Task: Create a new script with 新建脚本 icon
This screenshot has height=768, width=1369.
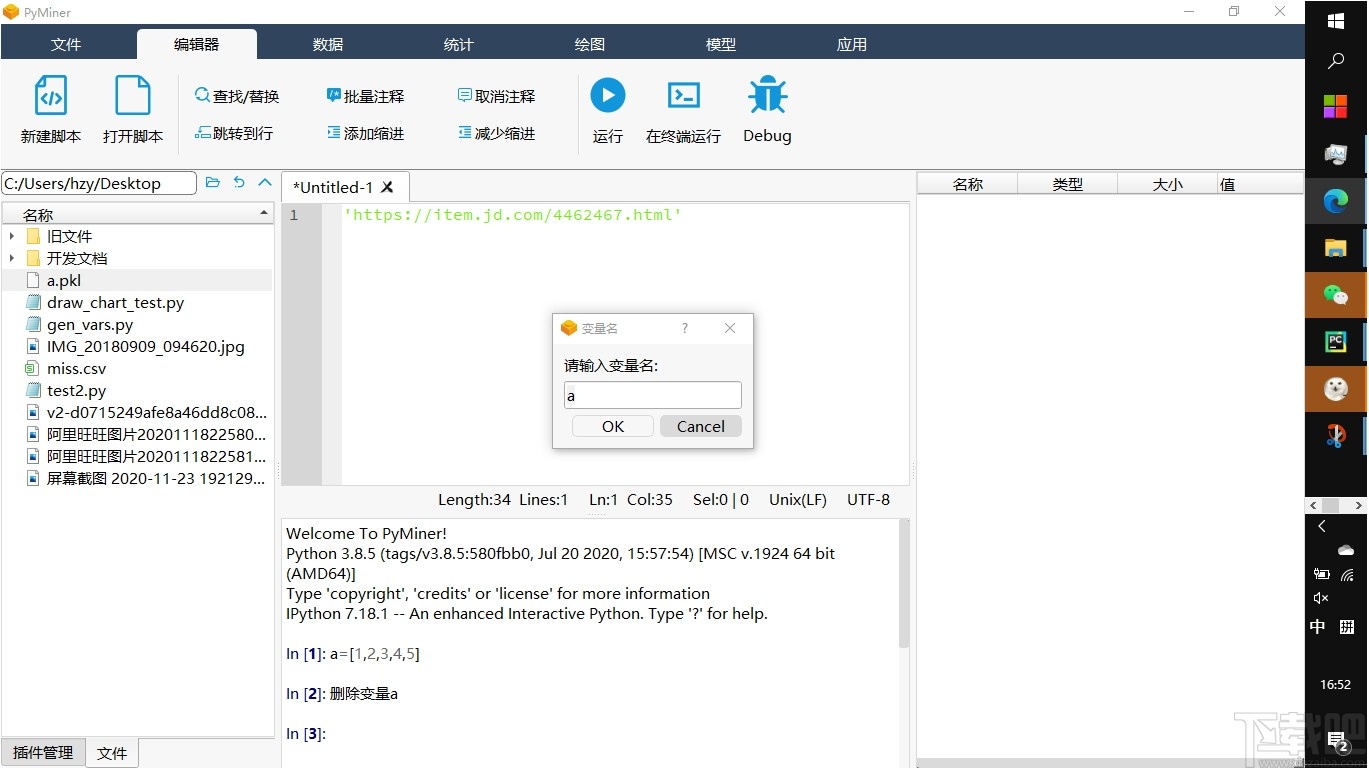Action: [x=50, y=108]
